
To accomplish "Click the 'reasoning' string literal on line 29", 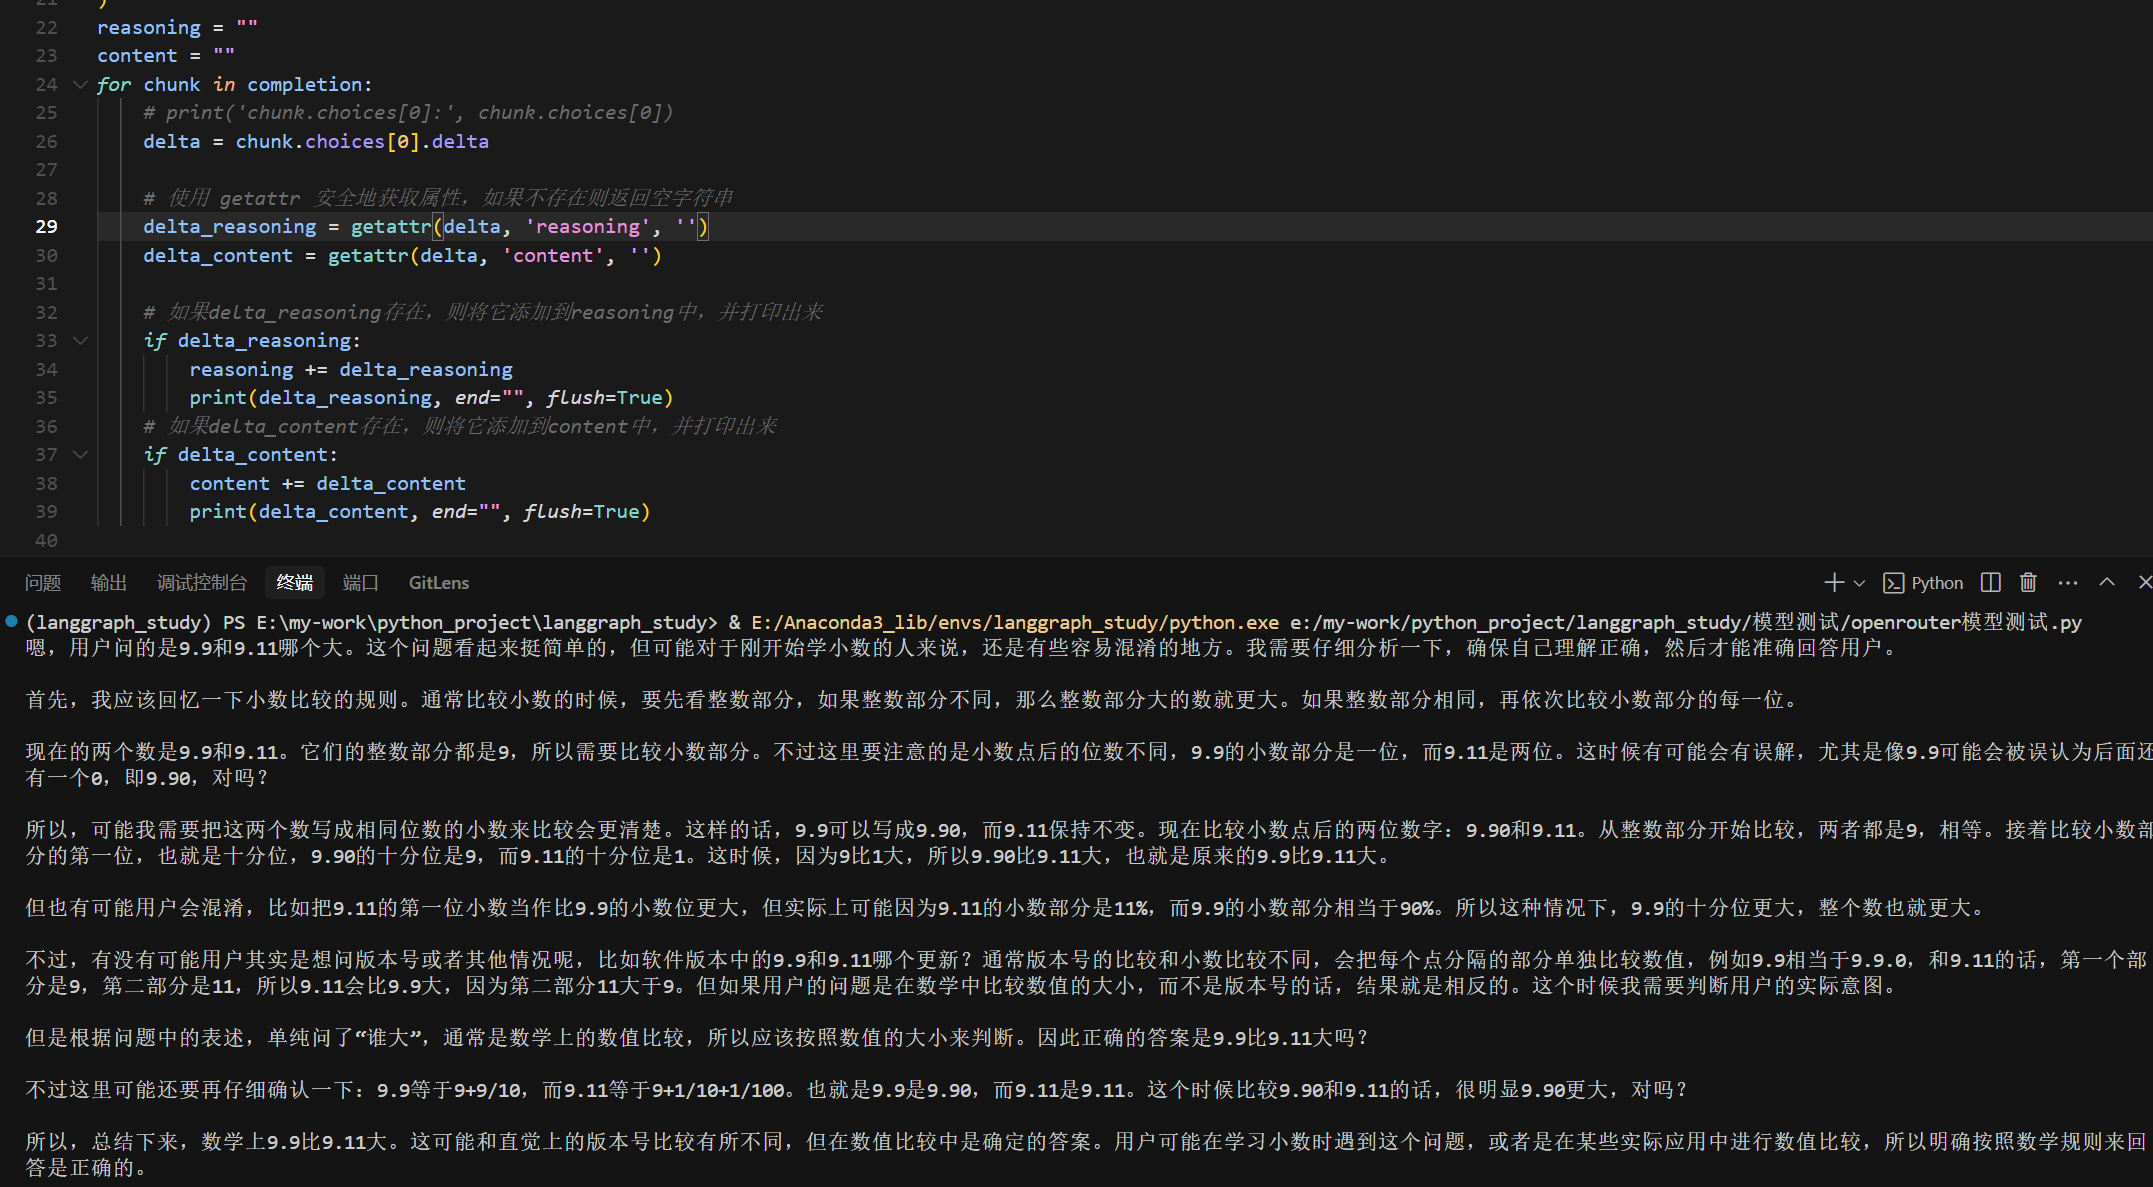I will [588, 227].
